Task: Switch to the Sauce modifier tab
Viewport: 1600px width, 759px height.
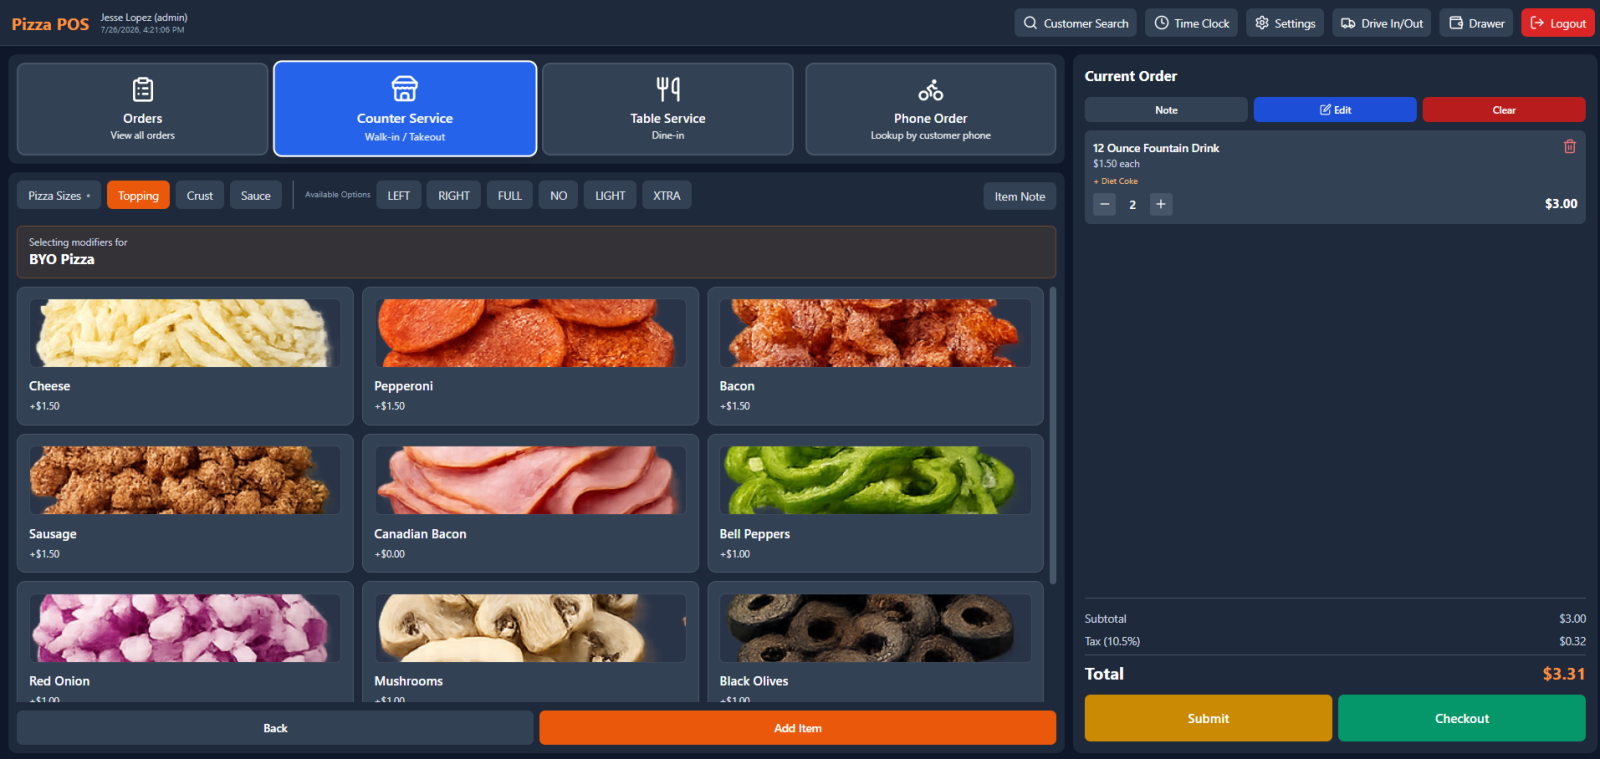Action: coord(255,195)
